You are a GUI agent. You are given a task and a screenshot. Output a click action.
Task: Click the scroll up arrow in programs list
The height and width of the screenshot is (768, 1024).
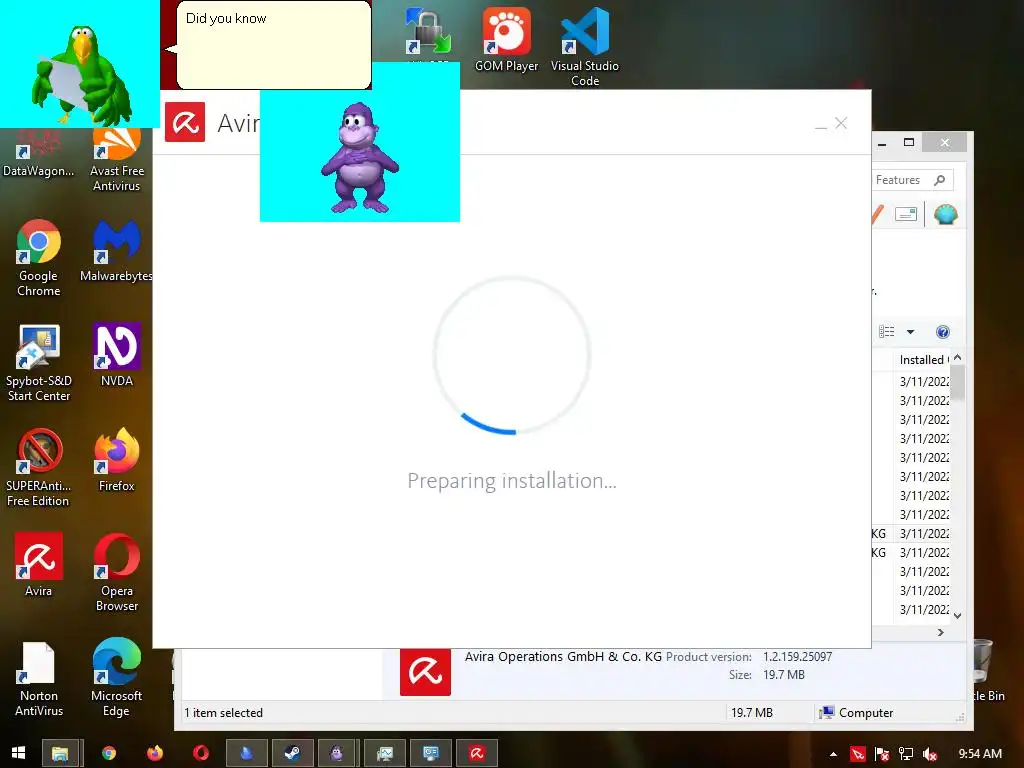point(957,357)
